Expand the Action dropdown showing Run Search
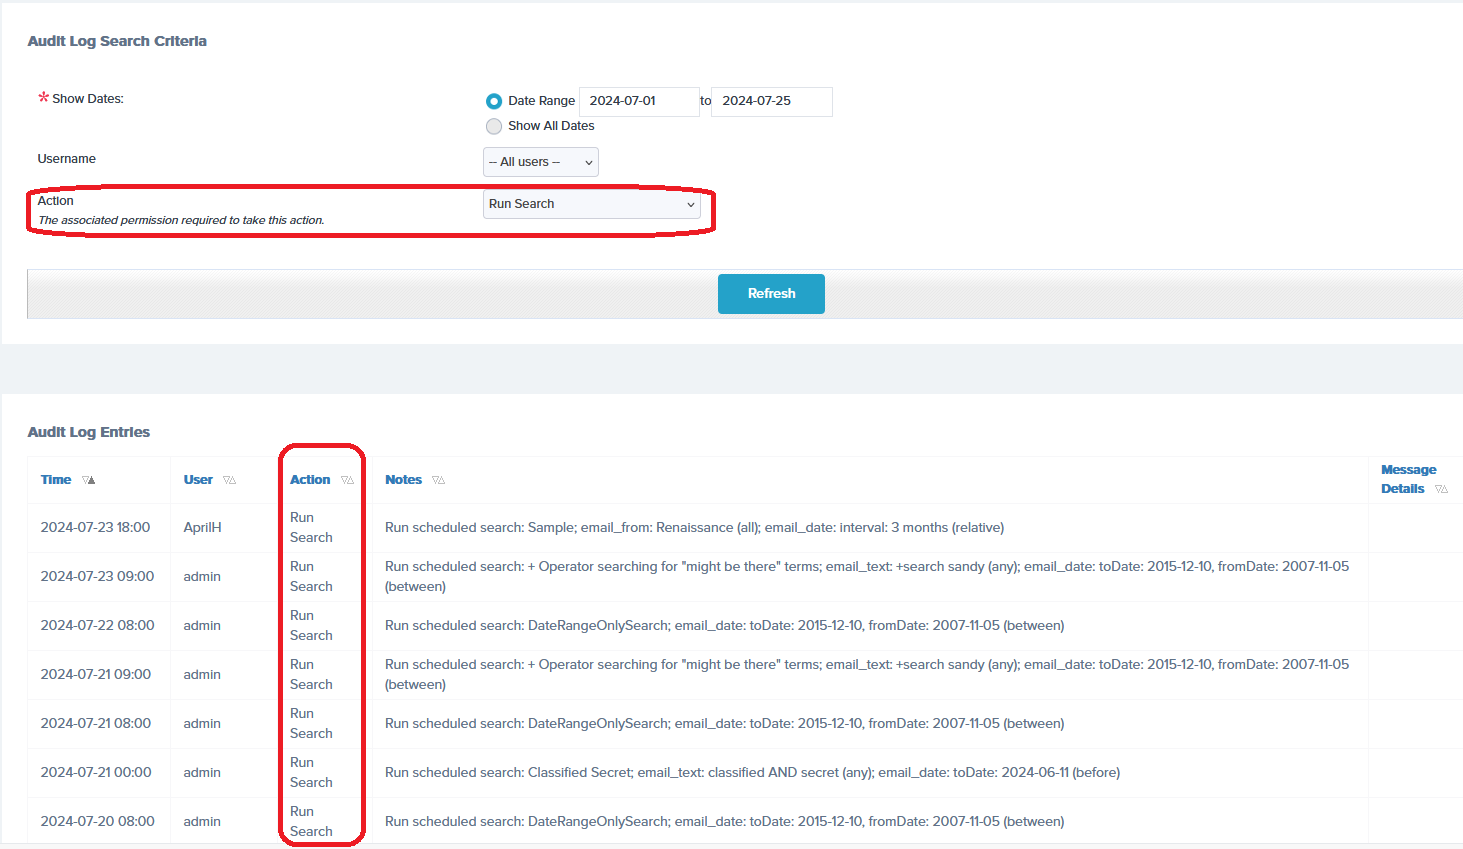 [x=591, y=204]
